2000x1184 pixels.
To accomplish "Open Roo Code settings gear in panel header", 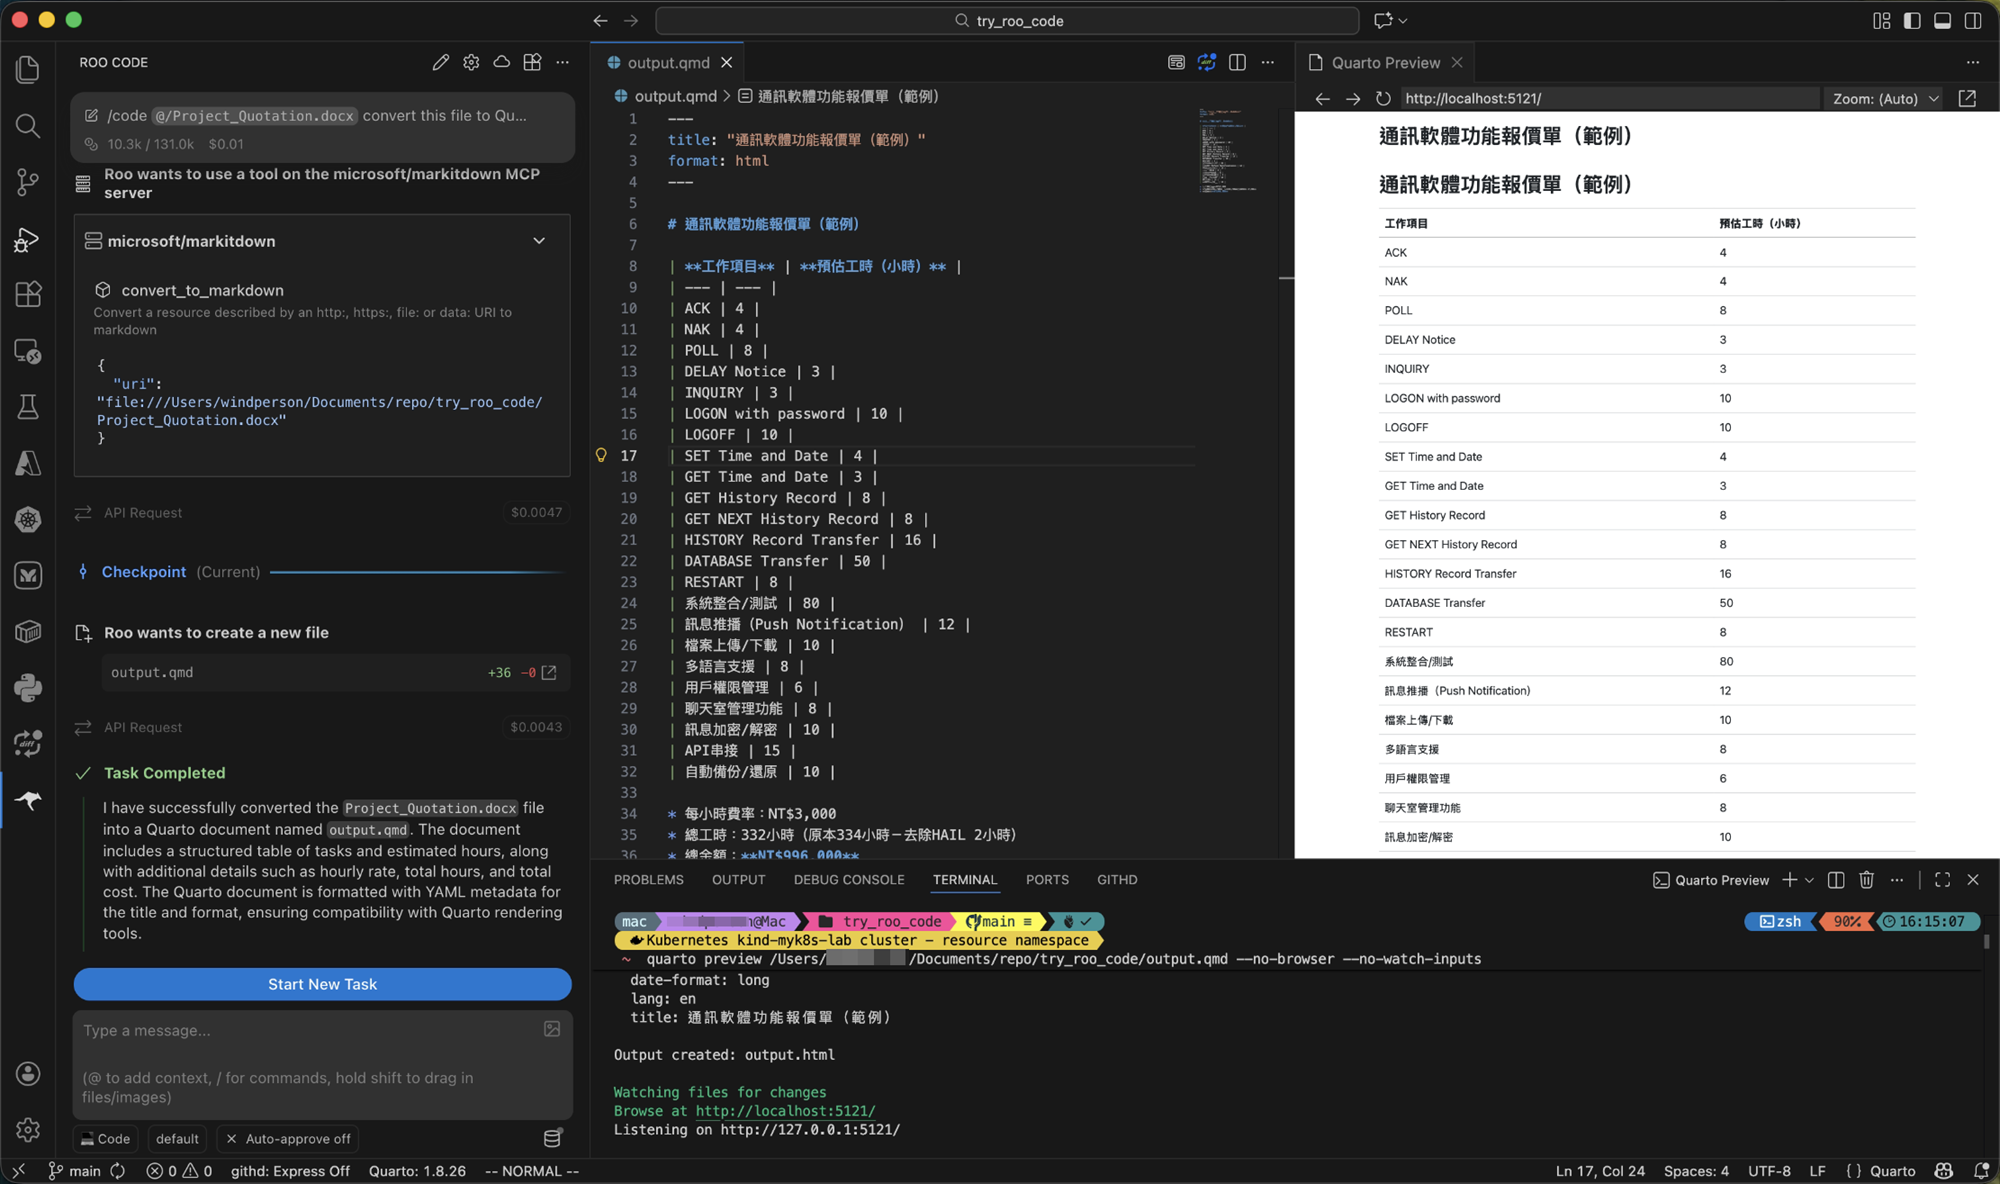I will (471, 62).
